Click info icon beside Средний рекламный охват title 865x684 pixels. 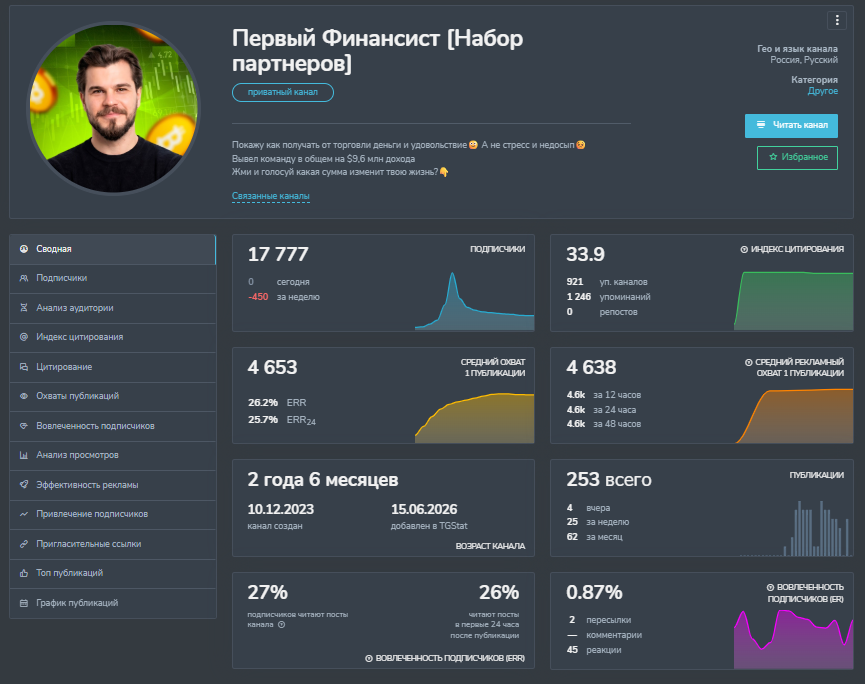pyautogui.click(x=749, y=362)
